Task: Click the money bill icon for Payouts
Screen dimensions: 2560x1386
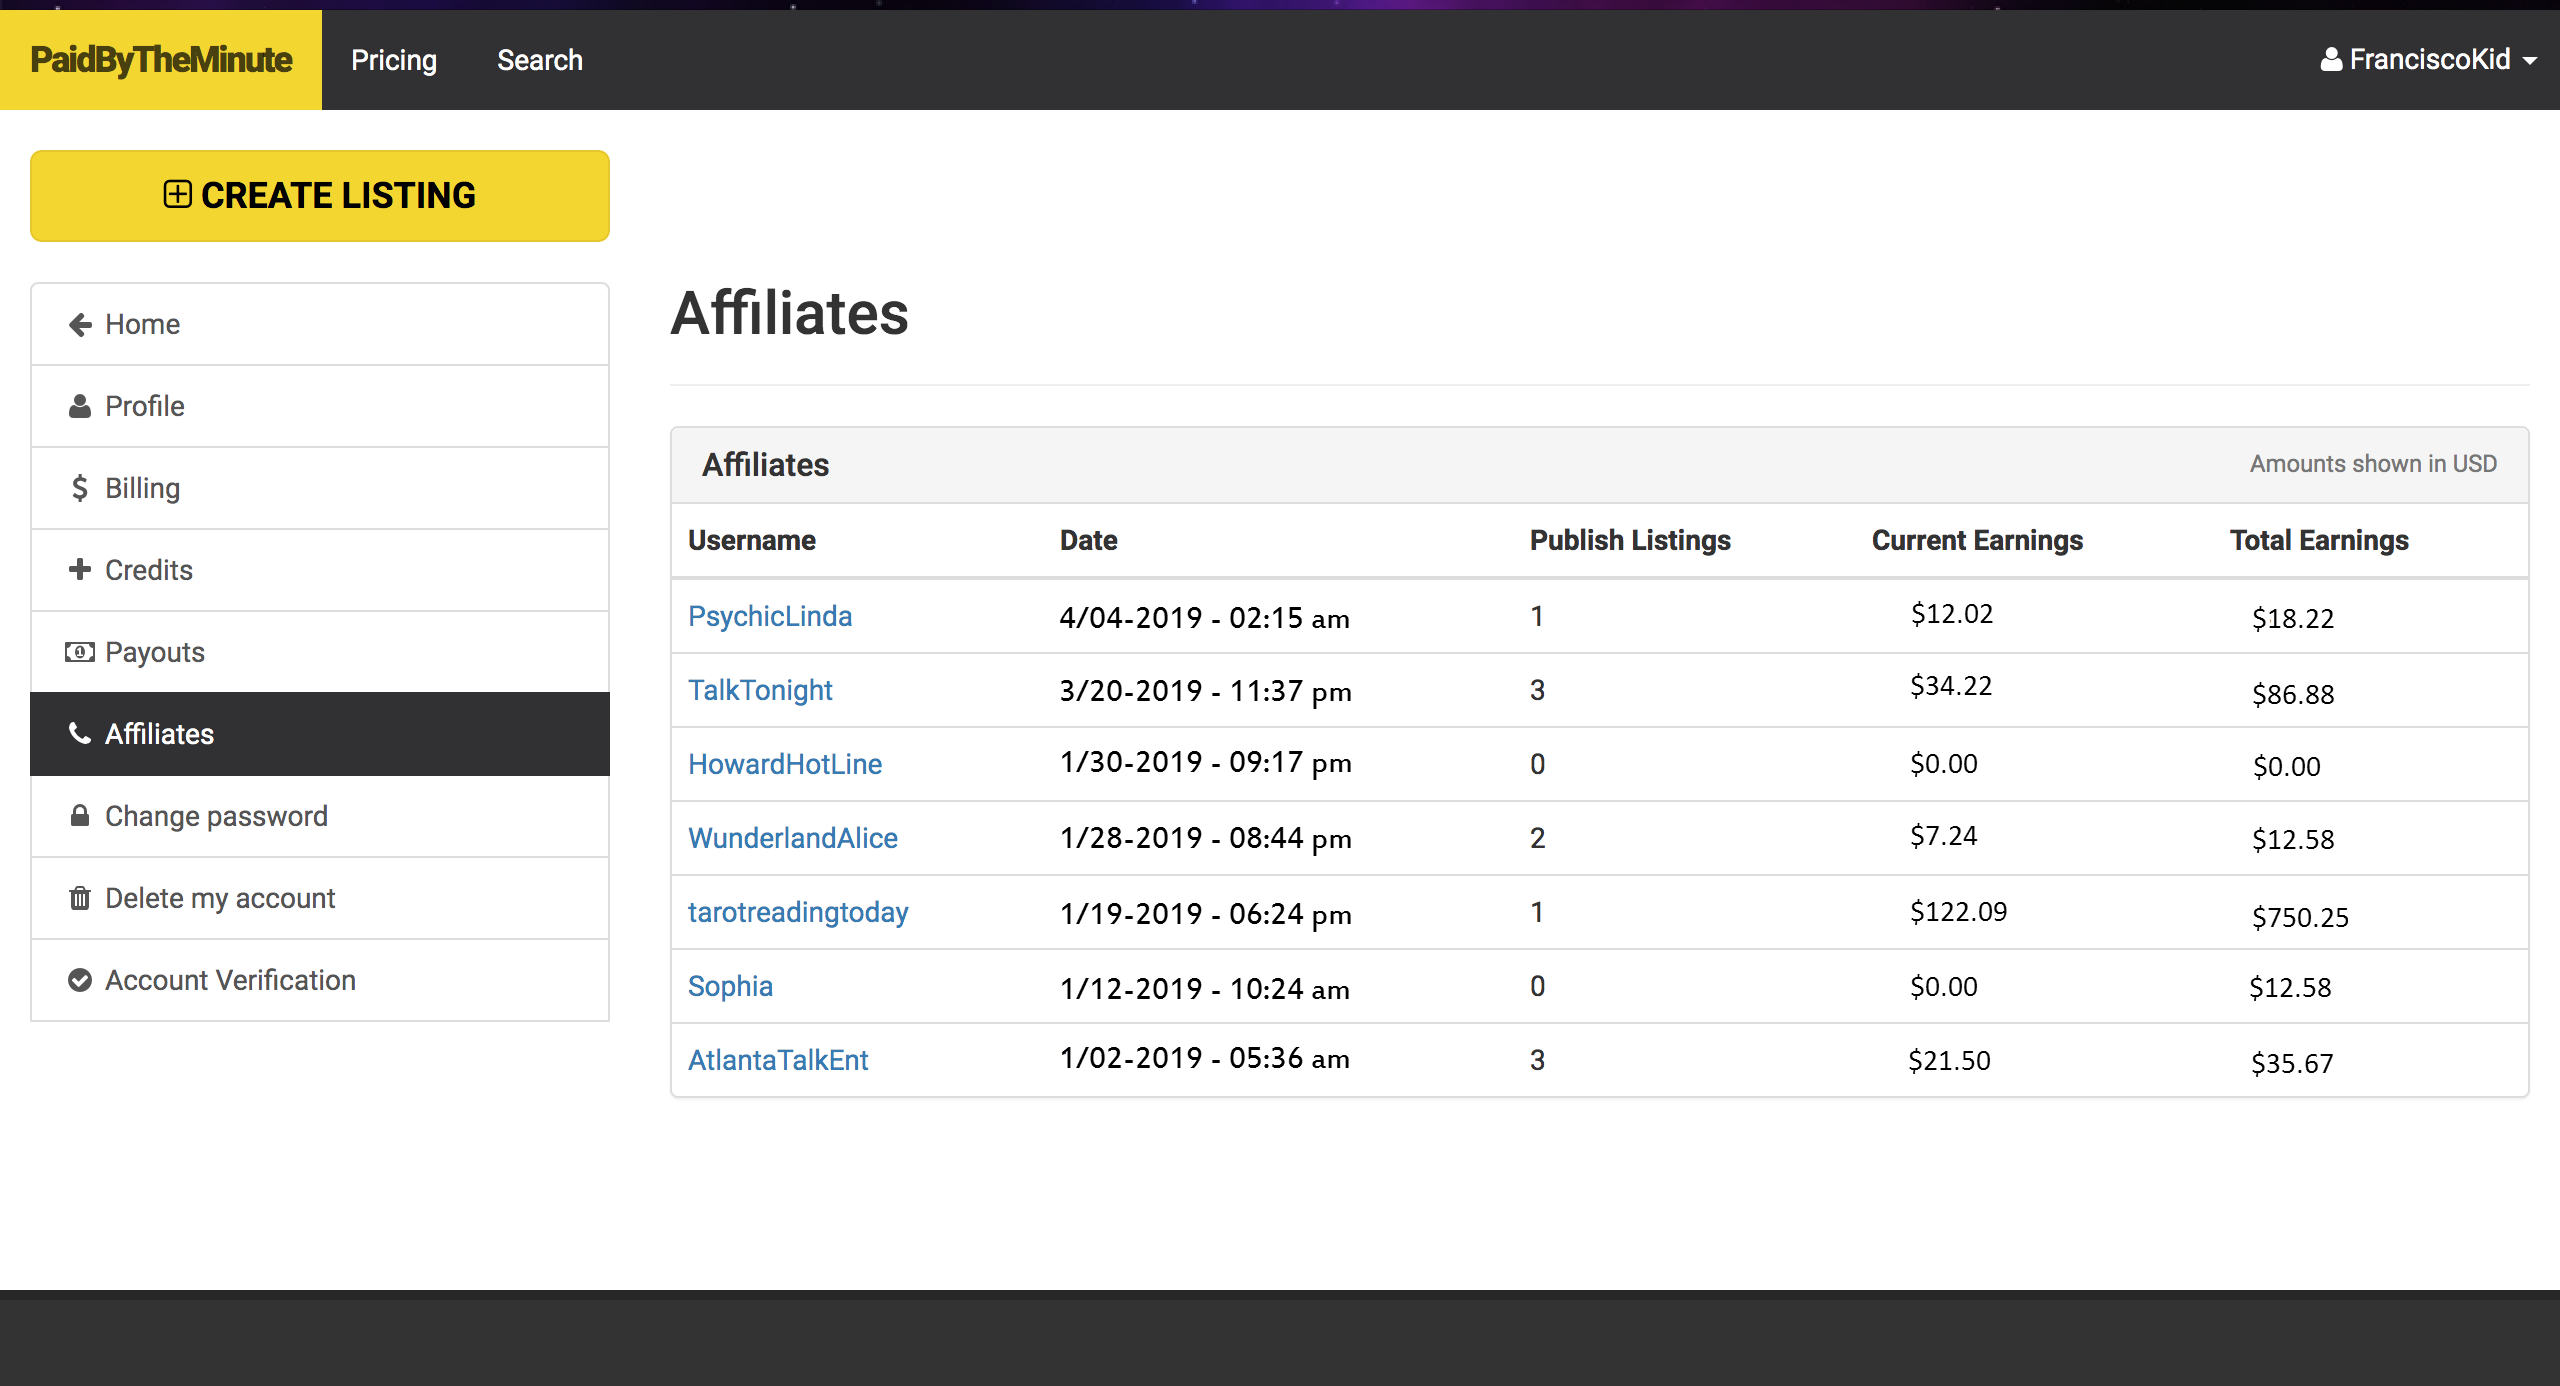Action: [x=80, y=653]
